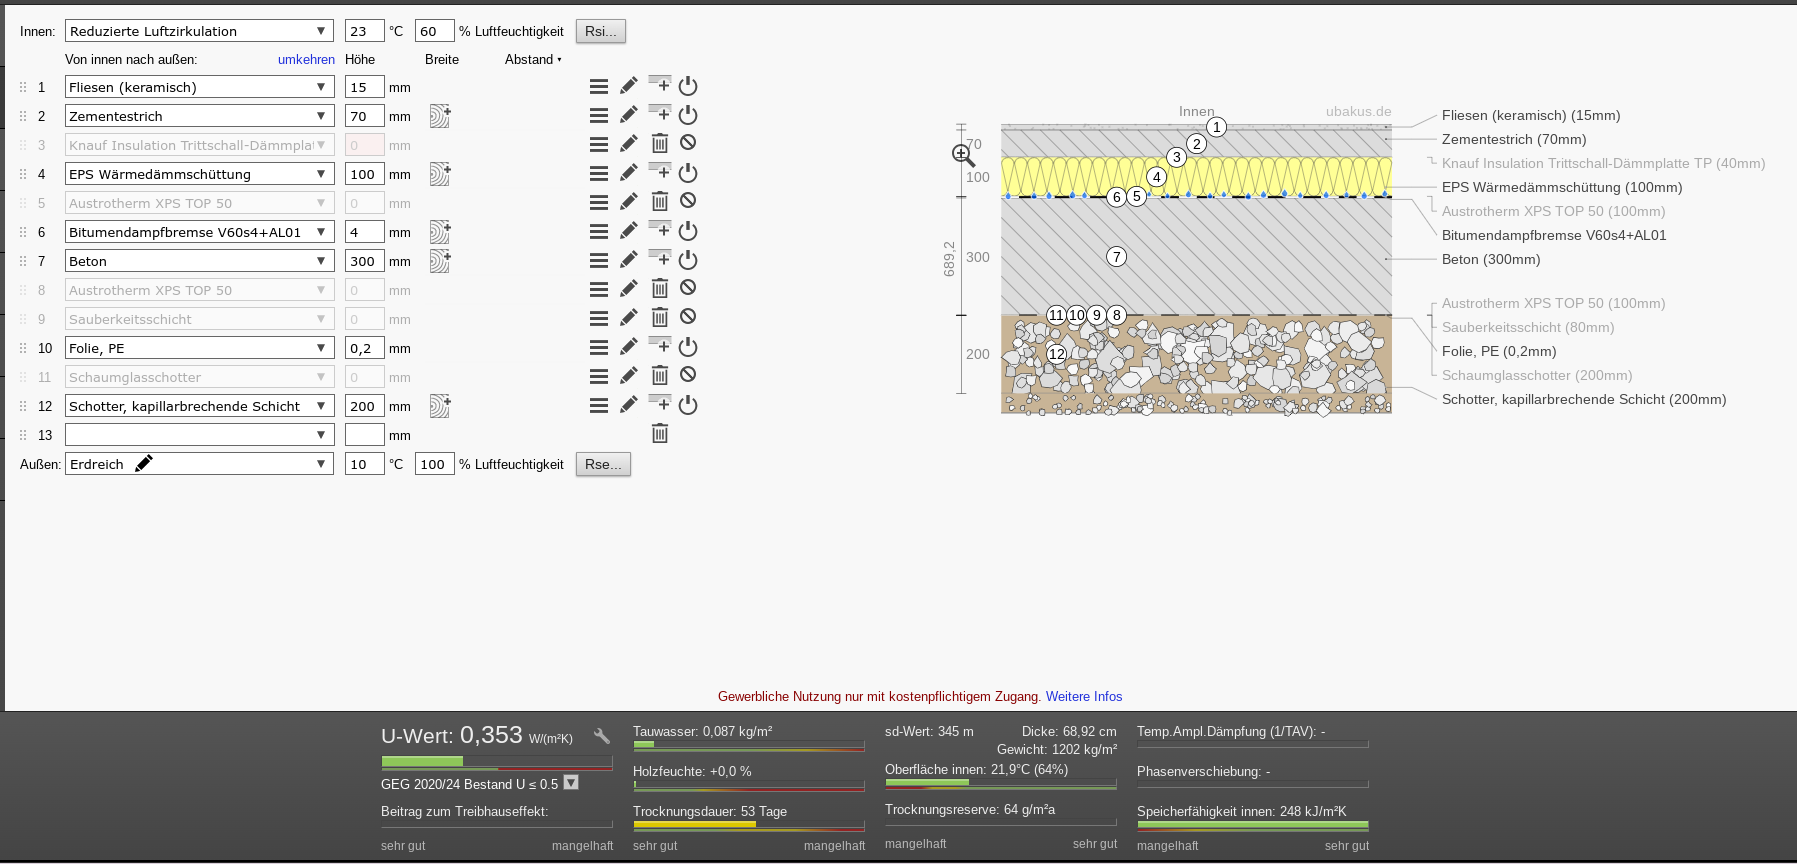Open the Abstand column header dropdown

(x=533, y=59)
